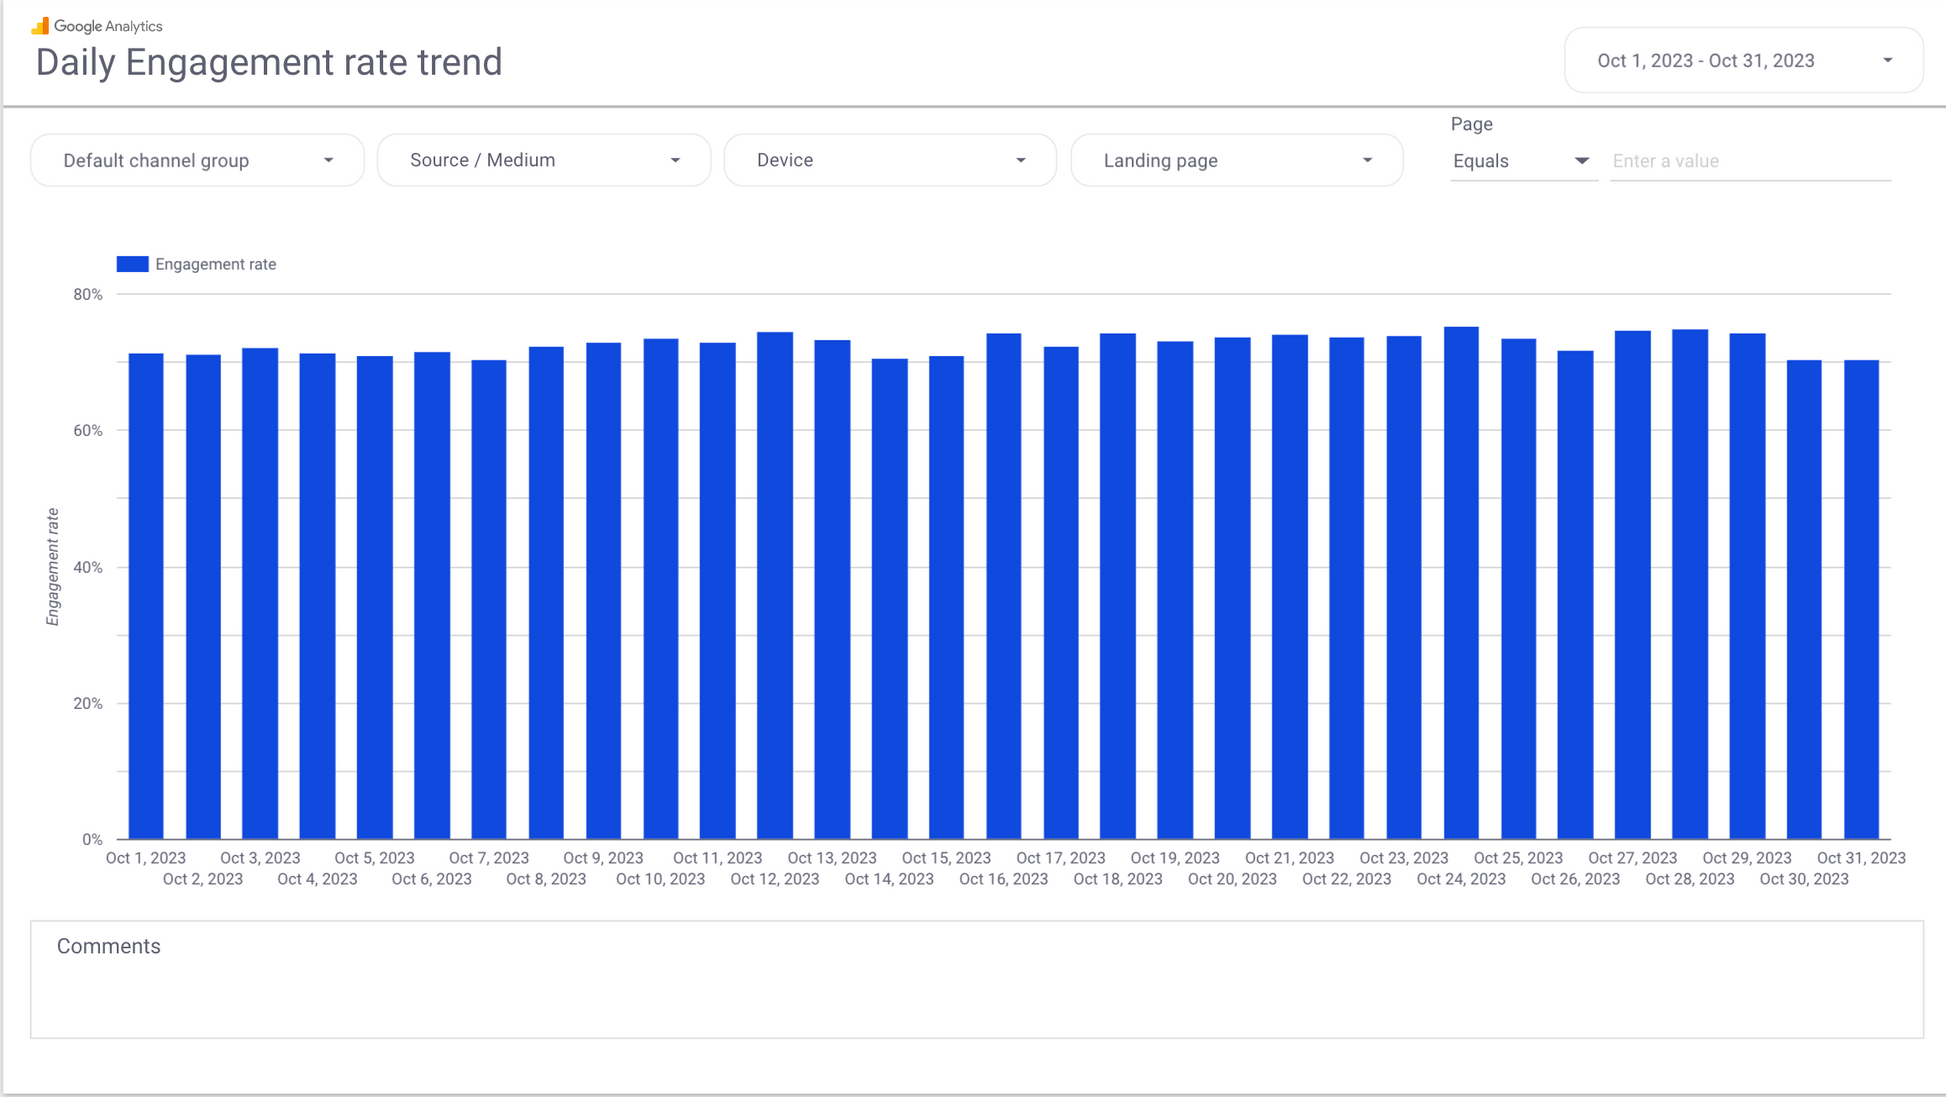Expand the Device filter dropdown
Screen dimensions: 1946x1097
(889, 160)
